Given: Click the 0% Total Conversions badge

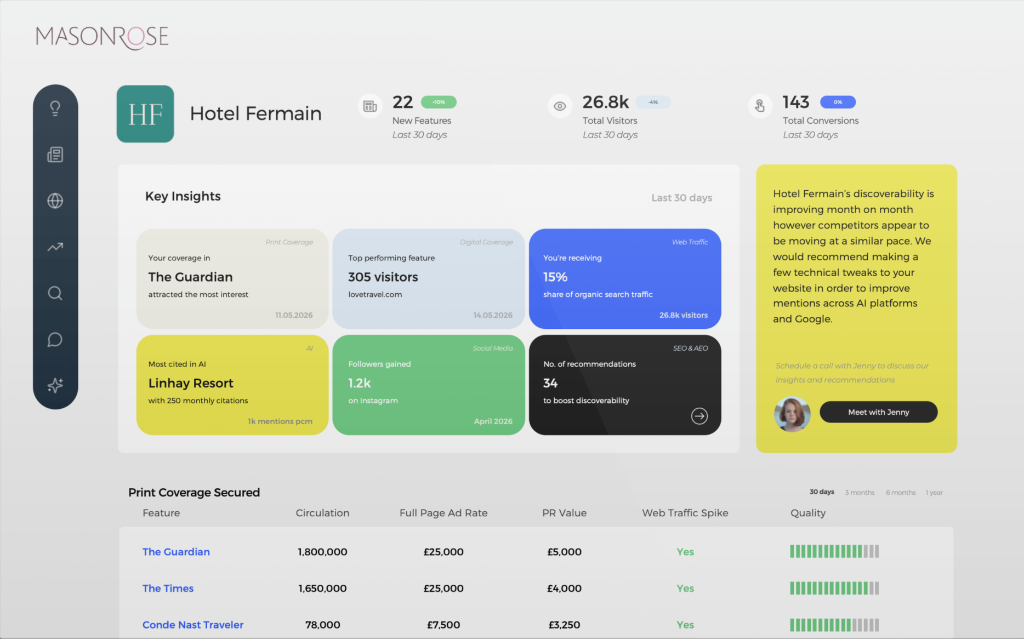Looking at the screenshot, I should (x=837, y=102).
